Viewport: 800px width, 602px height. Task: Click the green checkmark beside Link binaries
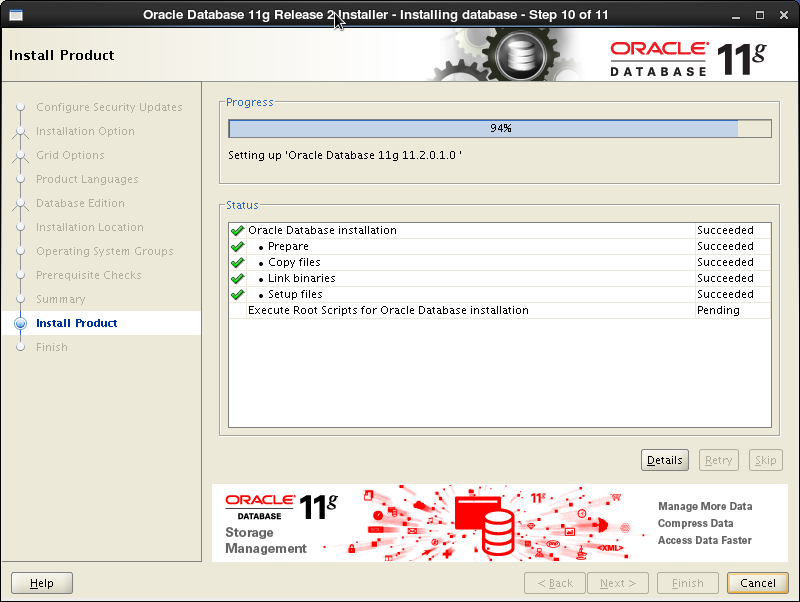point(237,279)
